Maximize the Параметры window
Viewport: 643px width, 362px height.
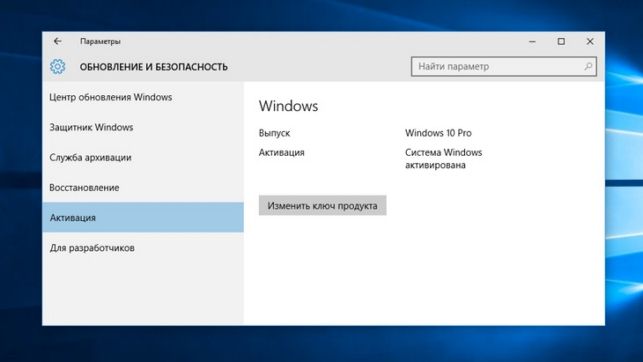tap(561, 41)
